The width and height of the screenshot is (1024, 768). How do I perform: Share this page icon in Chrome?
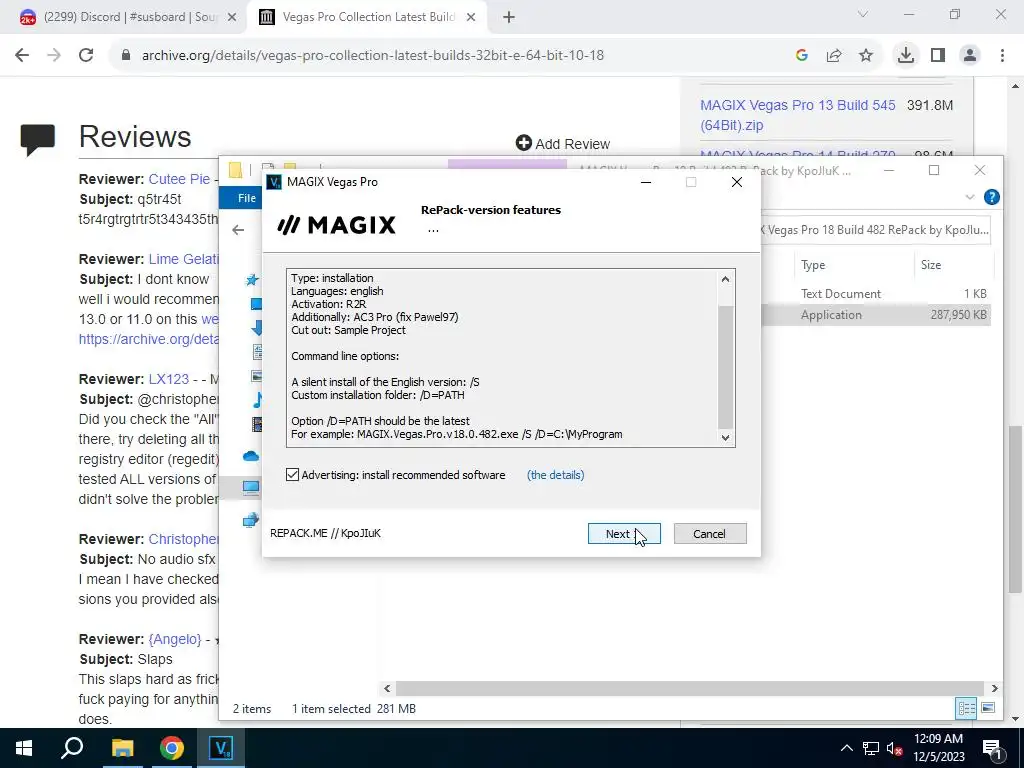834,56
